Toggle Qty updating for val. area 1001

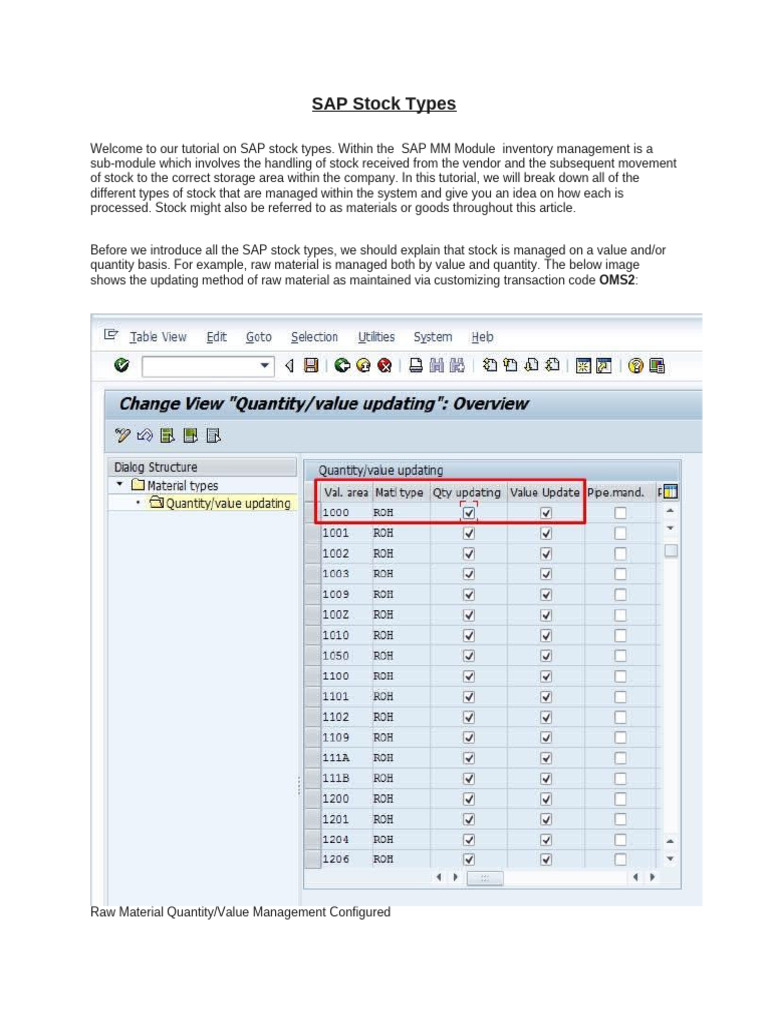468,533
